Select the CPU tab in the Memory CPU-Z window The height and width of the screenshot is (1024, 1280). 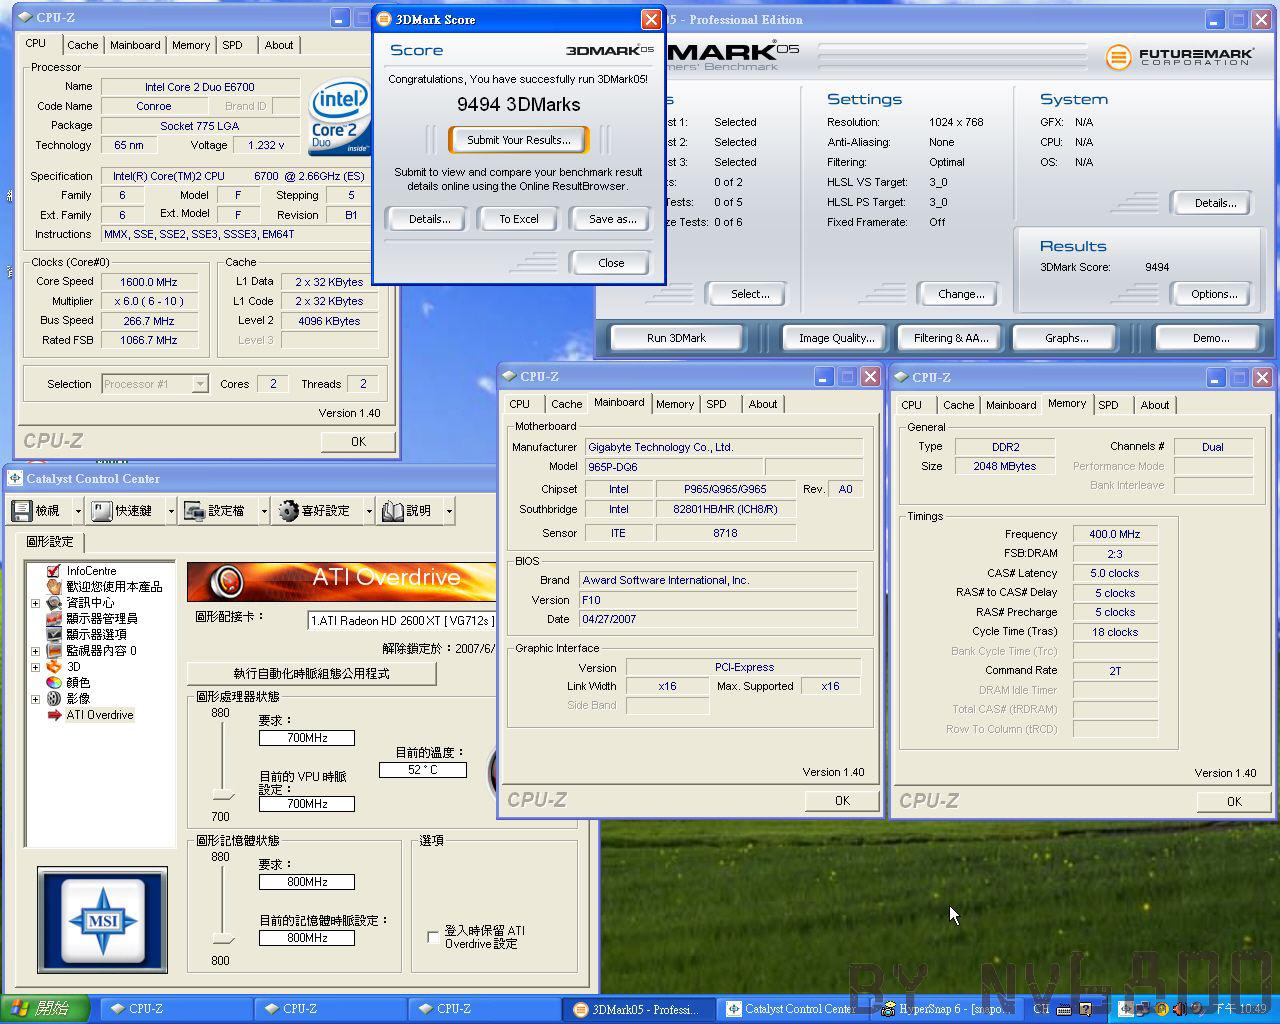[x=911, y=405]
